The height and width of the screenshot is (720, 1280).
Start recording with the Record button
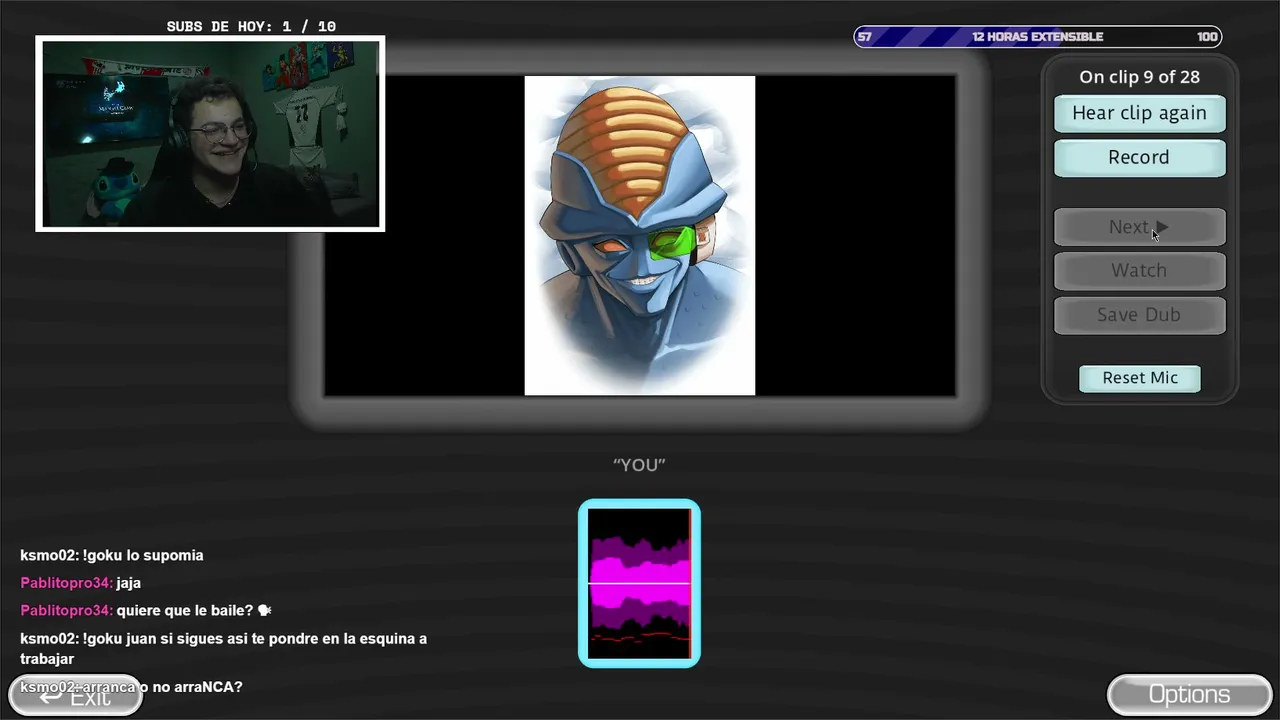click(1139, 157)
